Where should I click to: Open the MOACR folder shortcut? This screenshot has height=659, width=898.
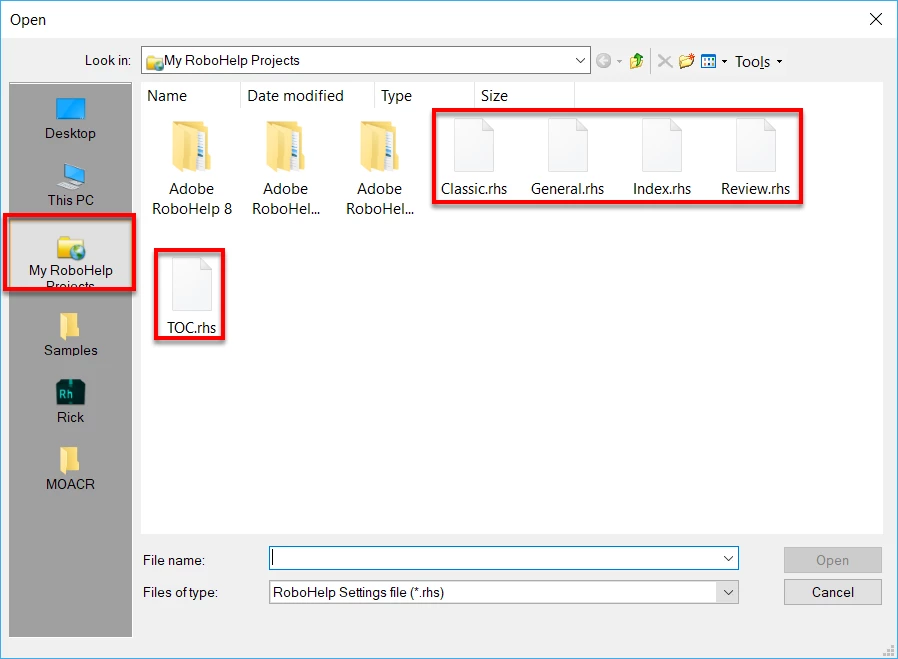pyautogui.click(x=70, y=468)
